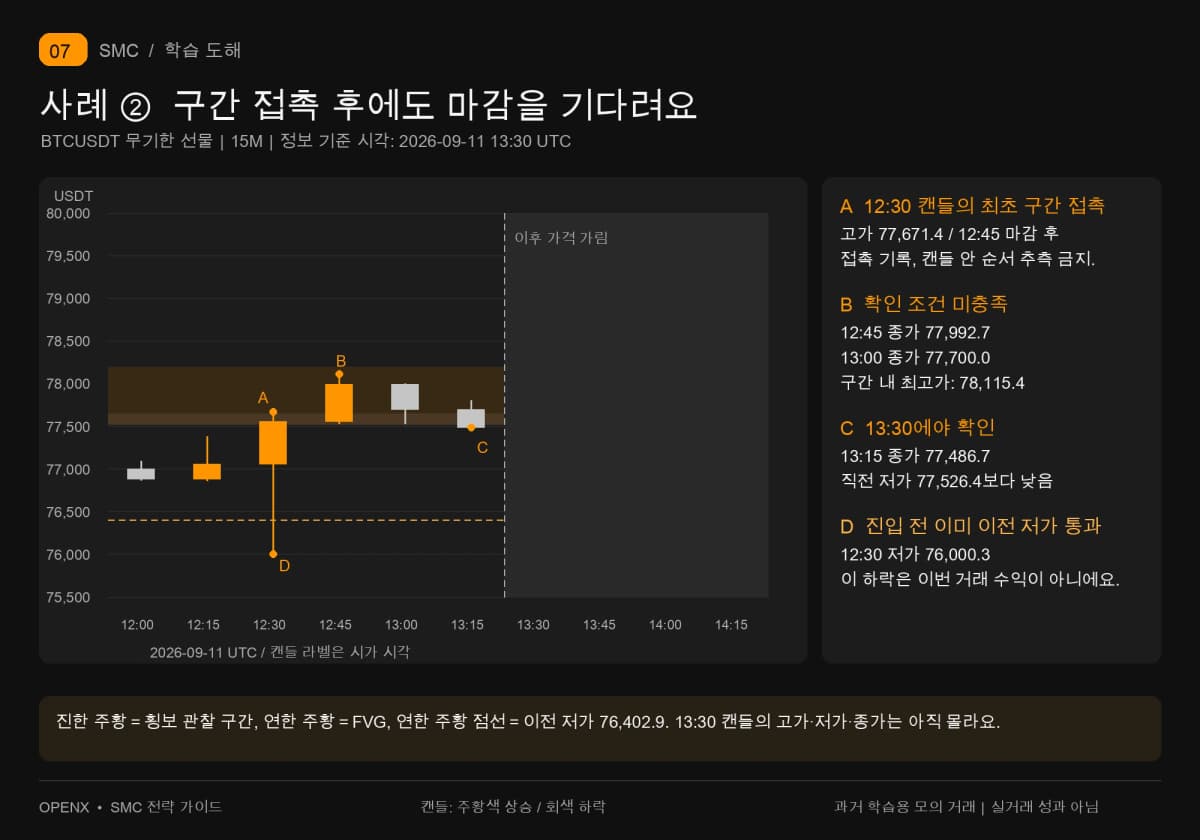Click the 13:30 time axis label

tap(533, 625)
